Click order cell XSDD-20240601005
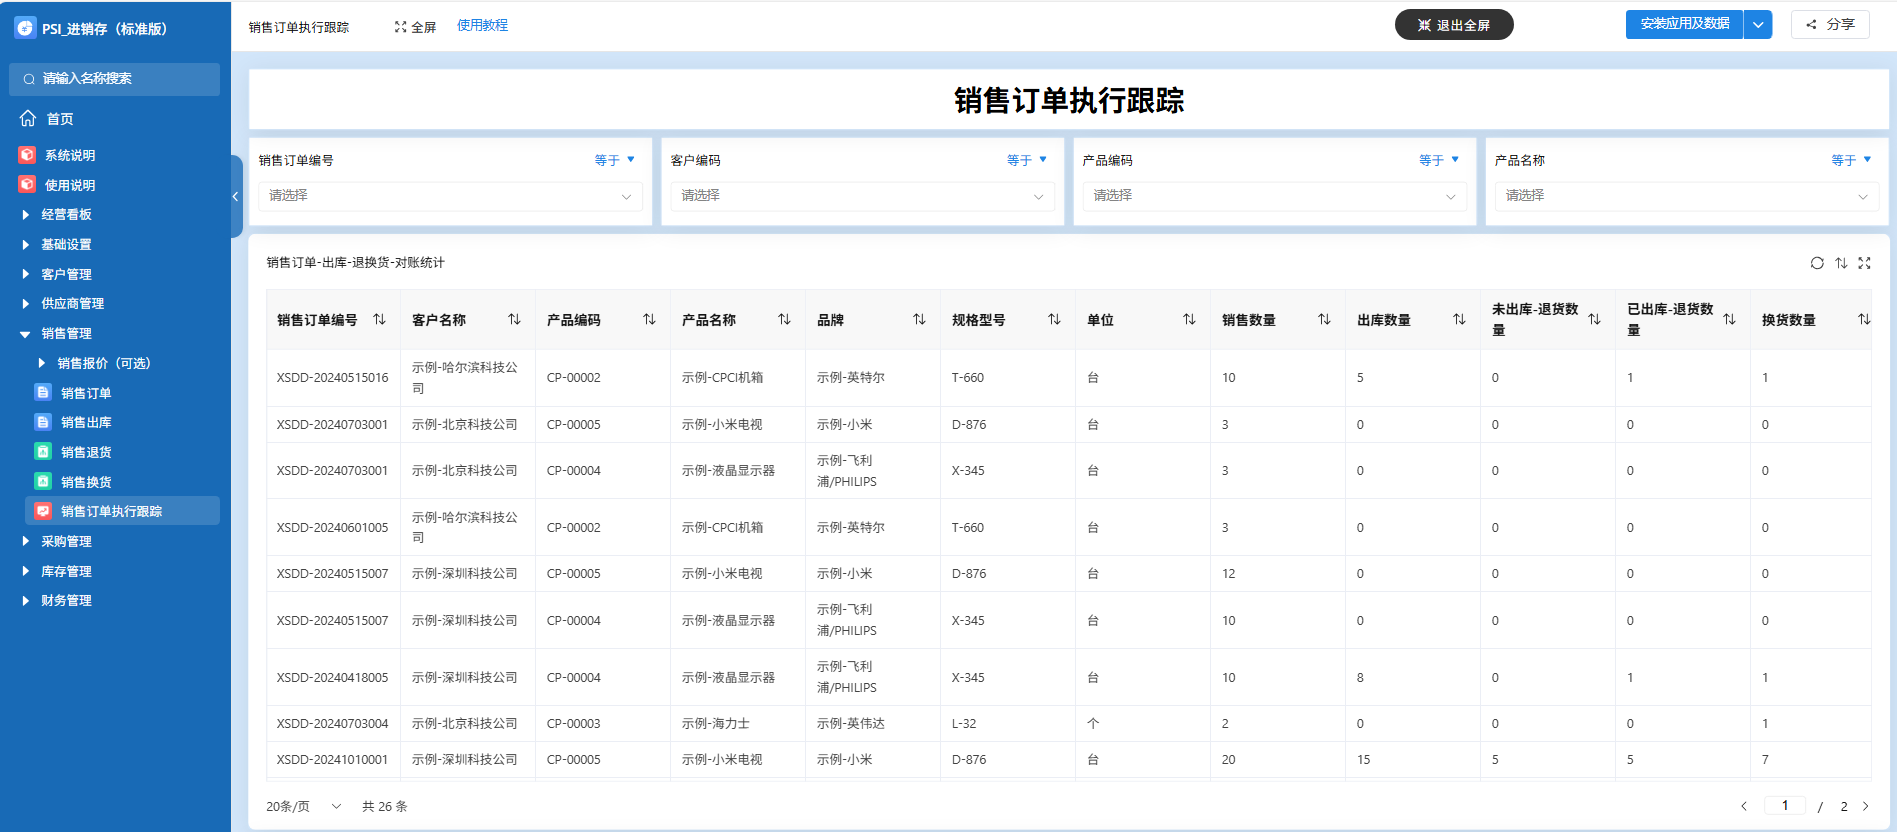The width and height of the screenshot is (1897, 832). [332, 528]
